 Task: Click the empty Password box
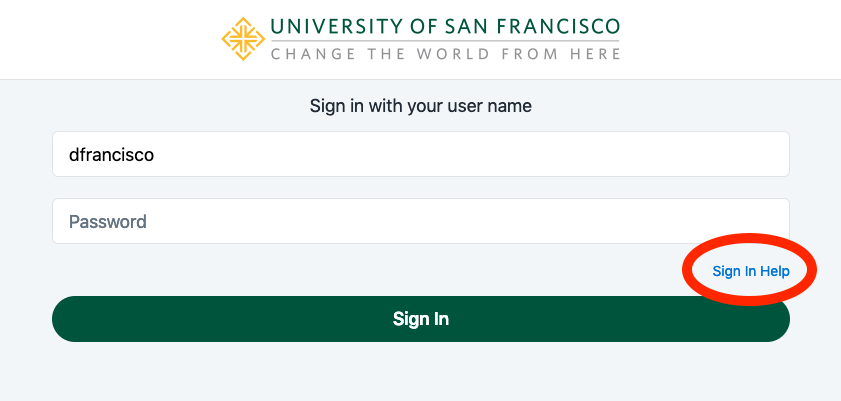420,221
